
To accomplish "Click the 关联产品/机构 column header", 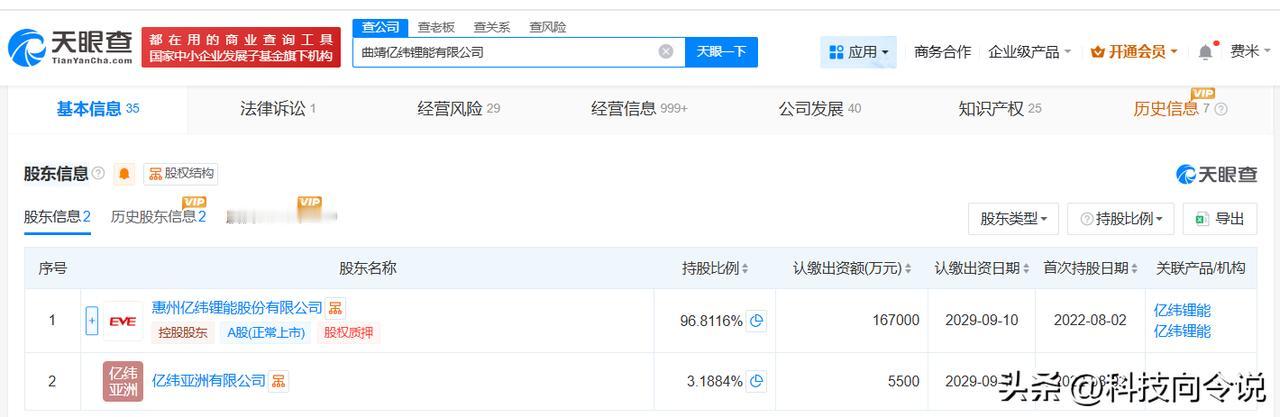I will coord(1200,269).
